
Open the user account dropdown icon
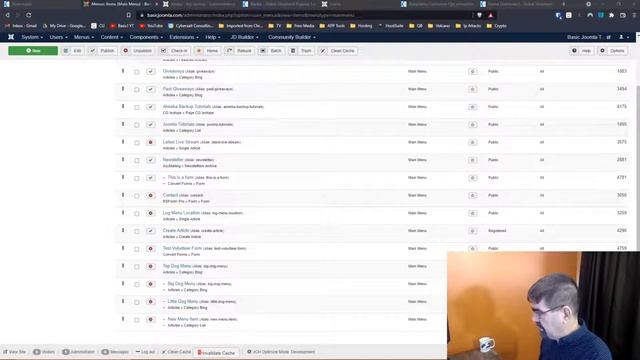[x=624, y=37]
